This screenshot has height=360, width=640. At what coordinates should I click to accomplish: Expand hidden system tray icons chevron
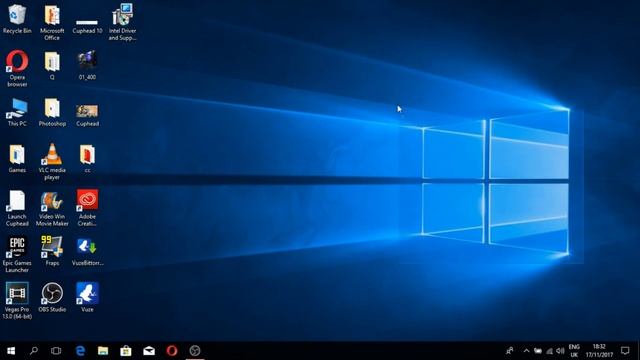527,351
